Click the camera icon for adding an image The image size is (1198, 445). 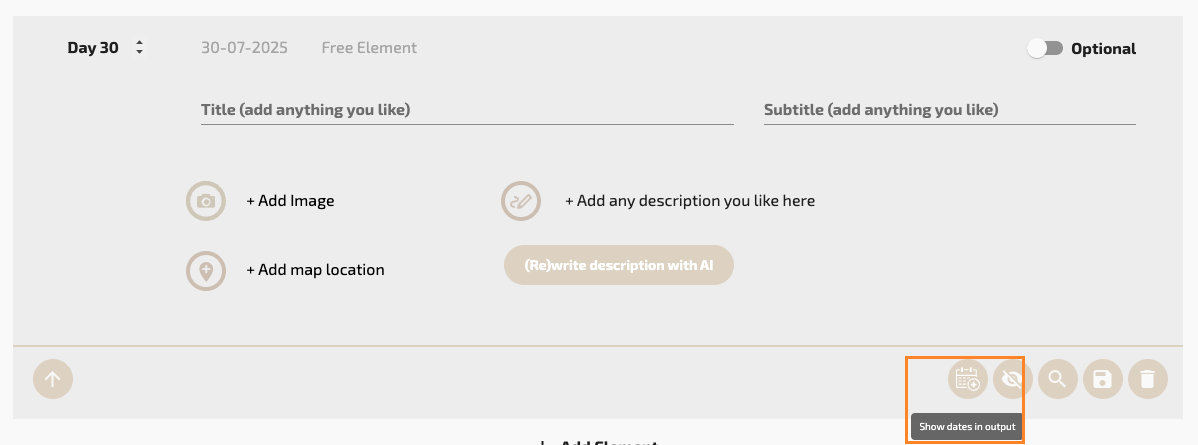206,201
